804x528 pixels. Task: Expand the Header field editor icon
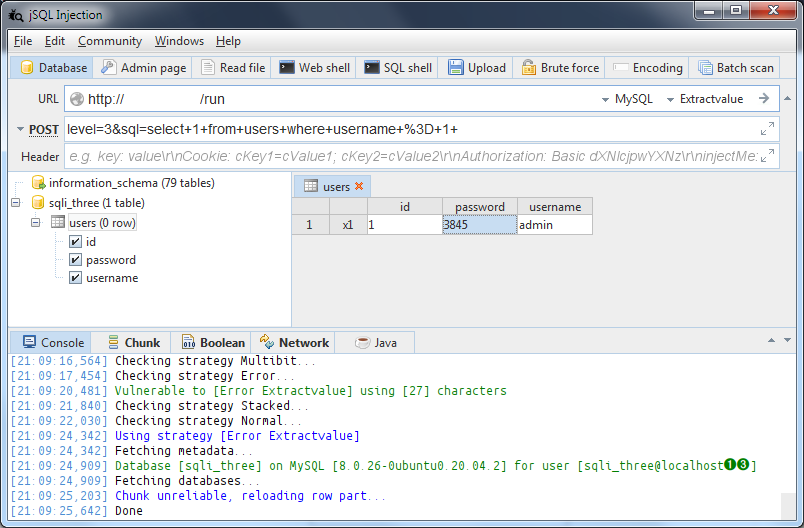pyautogui.click(x=767, y=155)
